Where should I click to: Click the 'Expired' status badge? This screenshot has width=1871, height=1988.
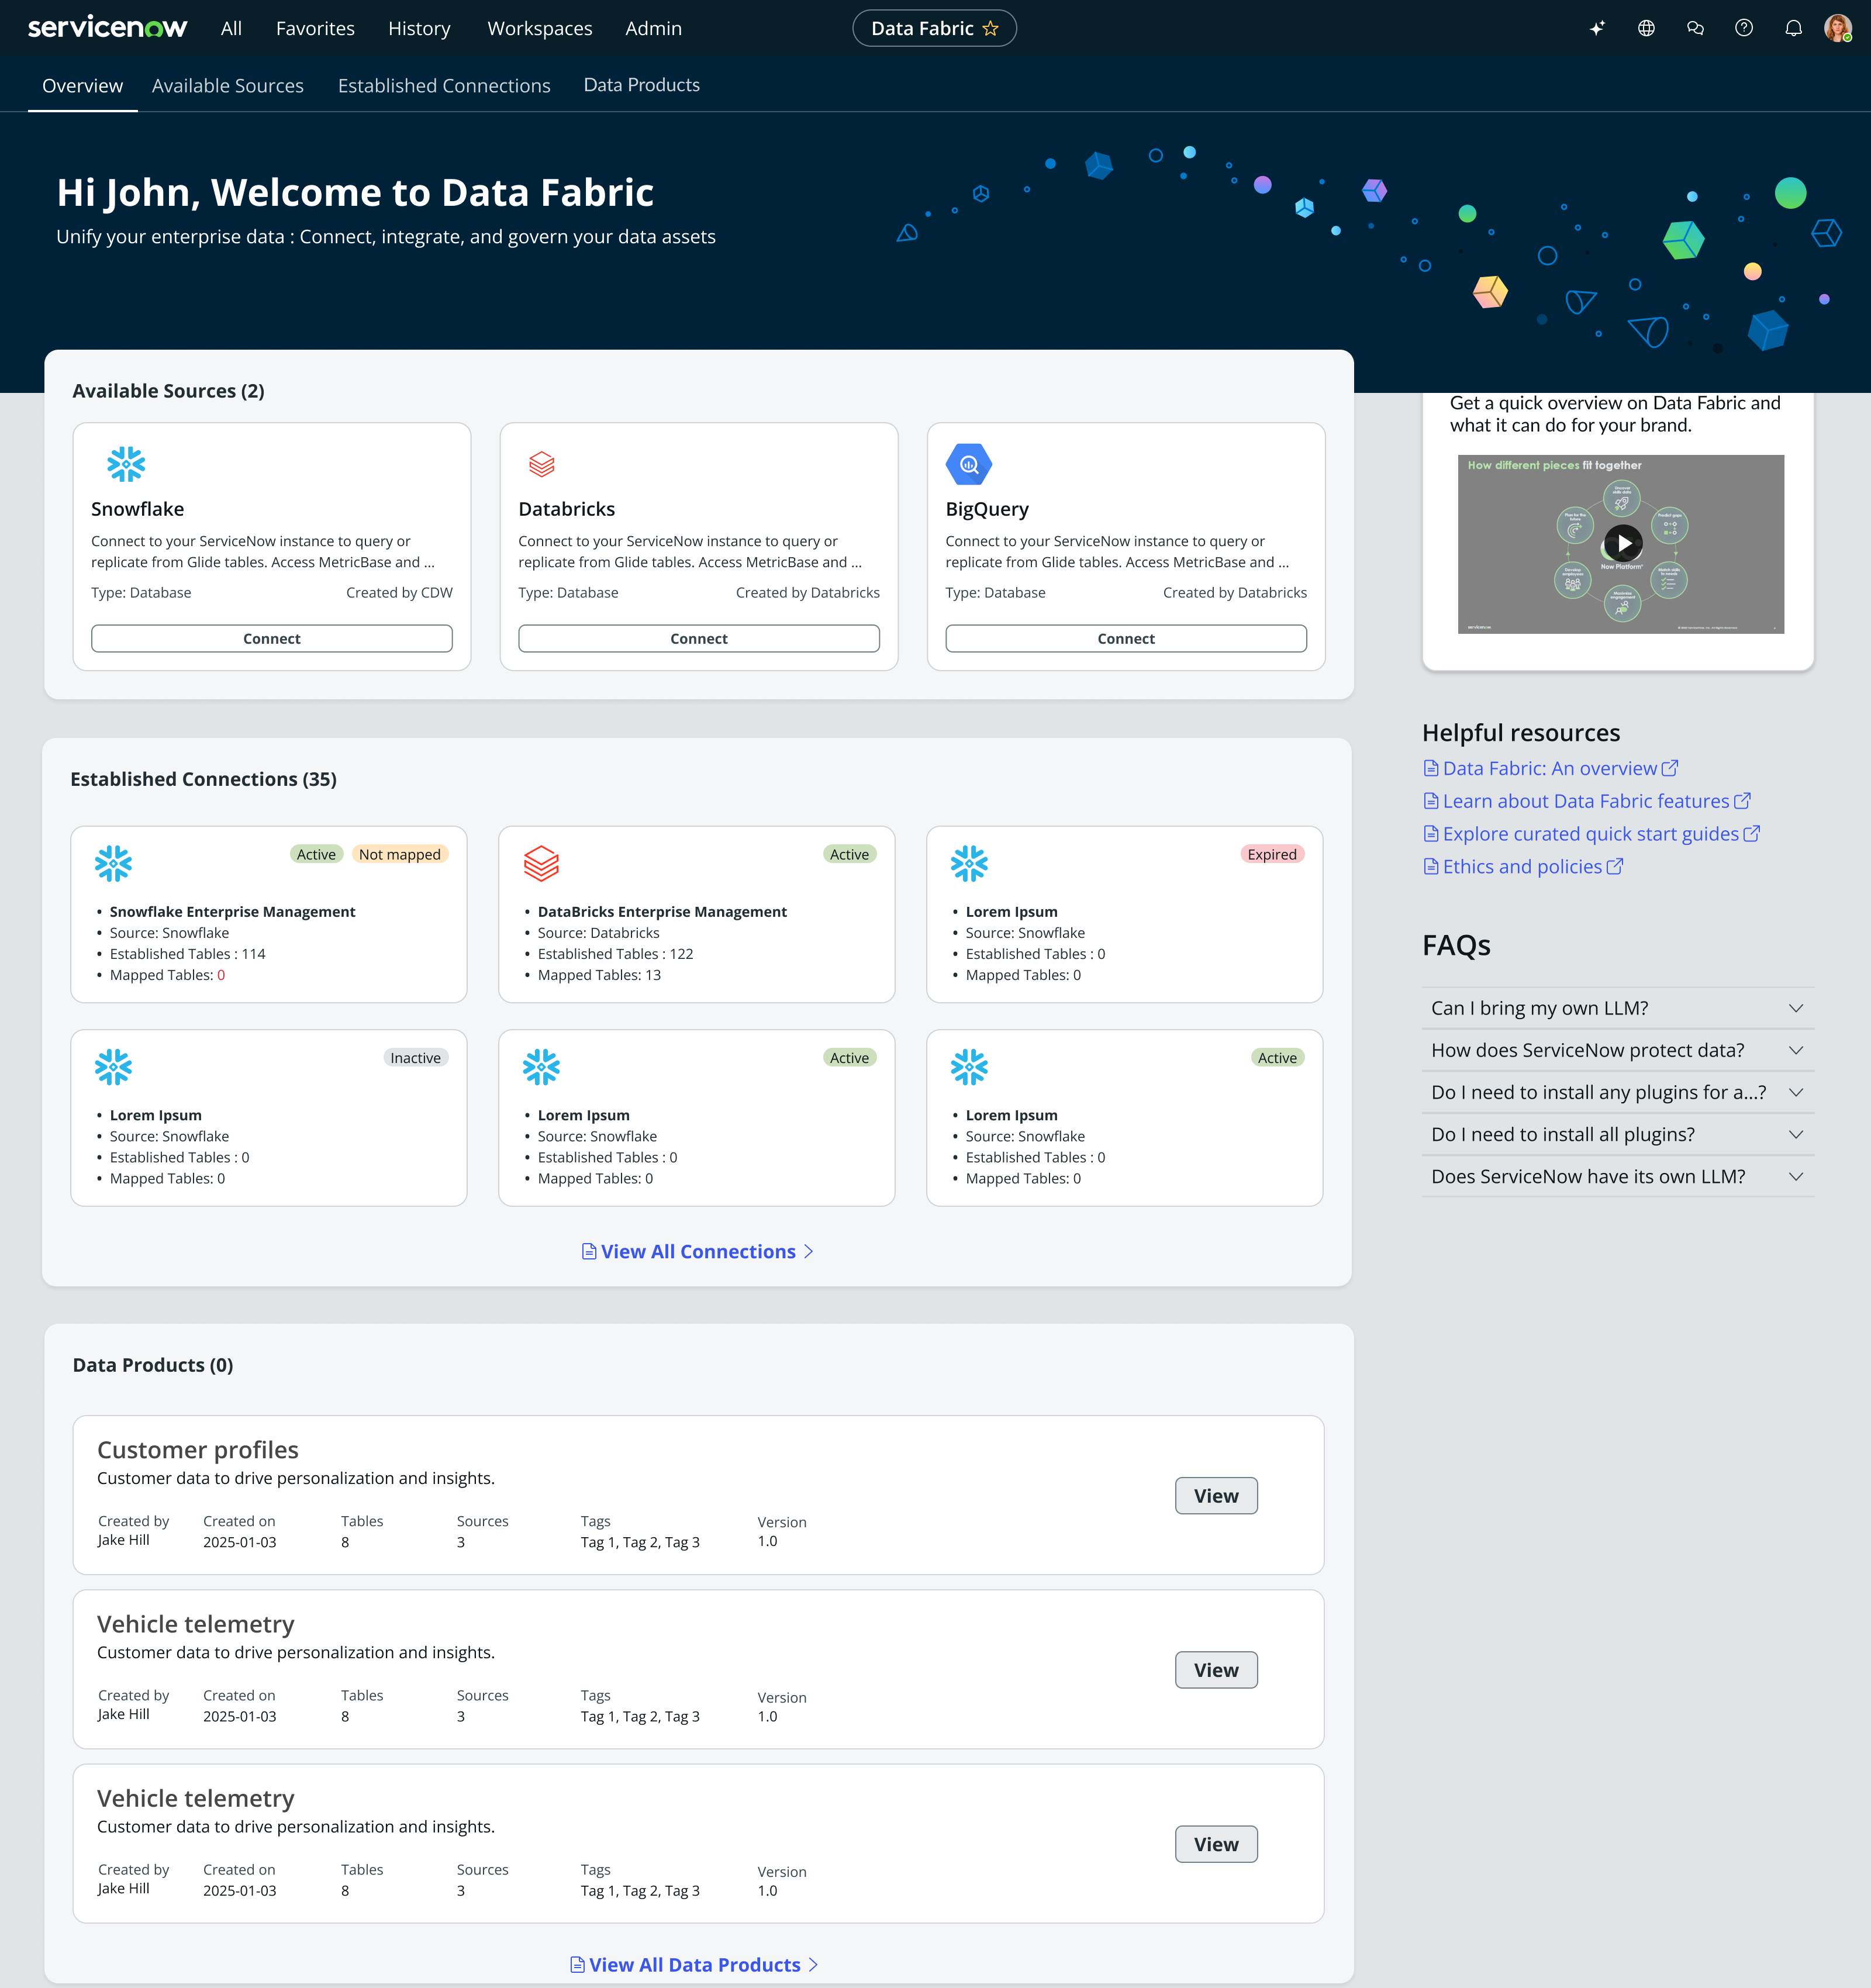1272,854
